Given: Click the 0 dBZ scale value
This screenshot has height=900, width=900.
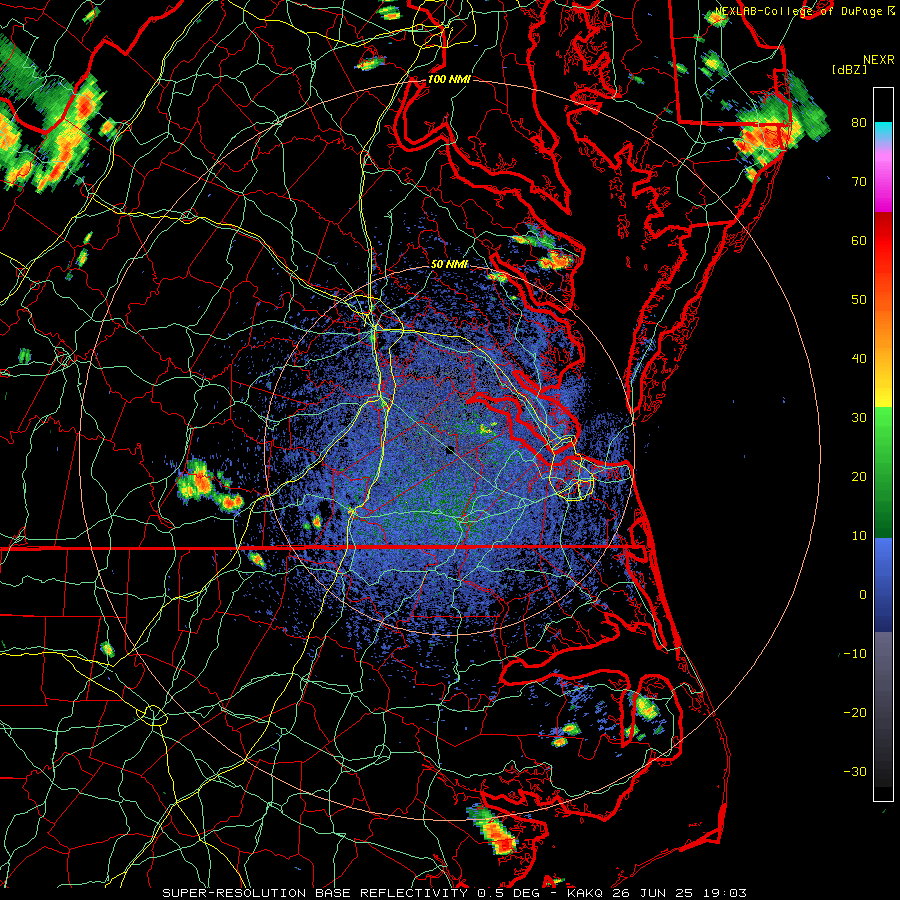Looking at the screenshot, I should (863, 595).
